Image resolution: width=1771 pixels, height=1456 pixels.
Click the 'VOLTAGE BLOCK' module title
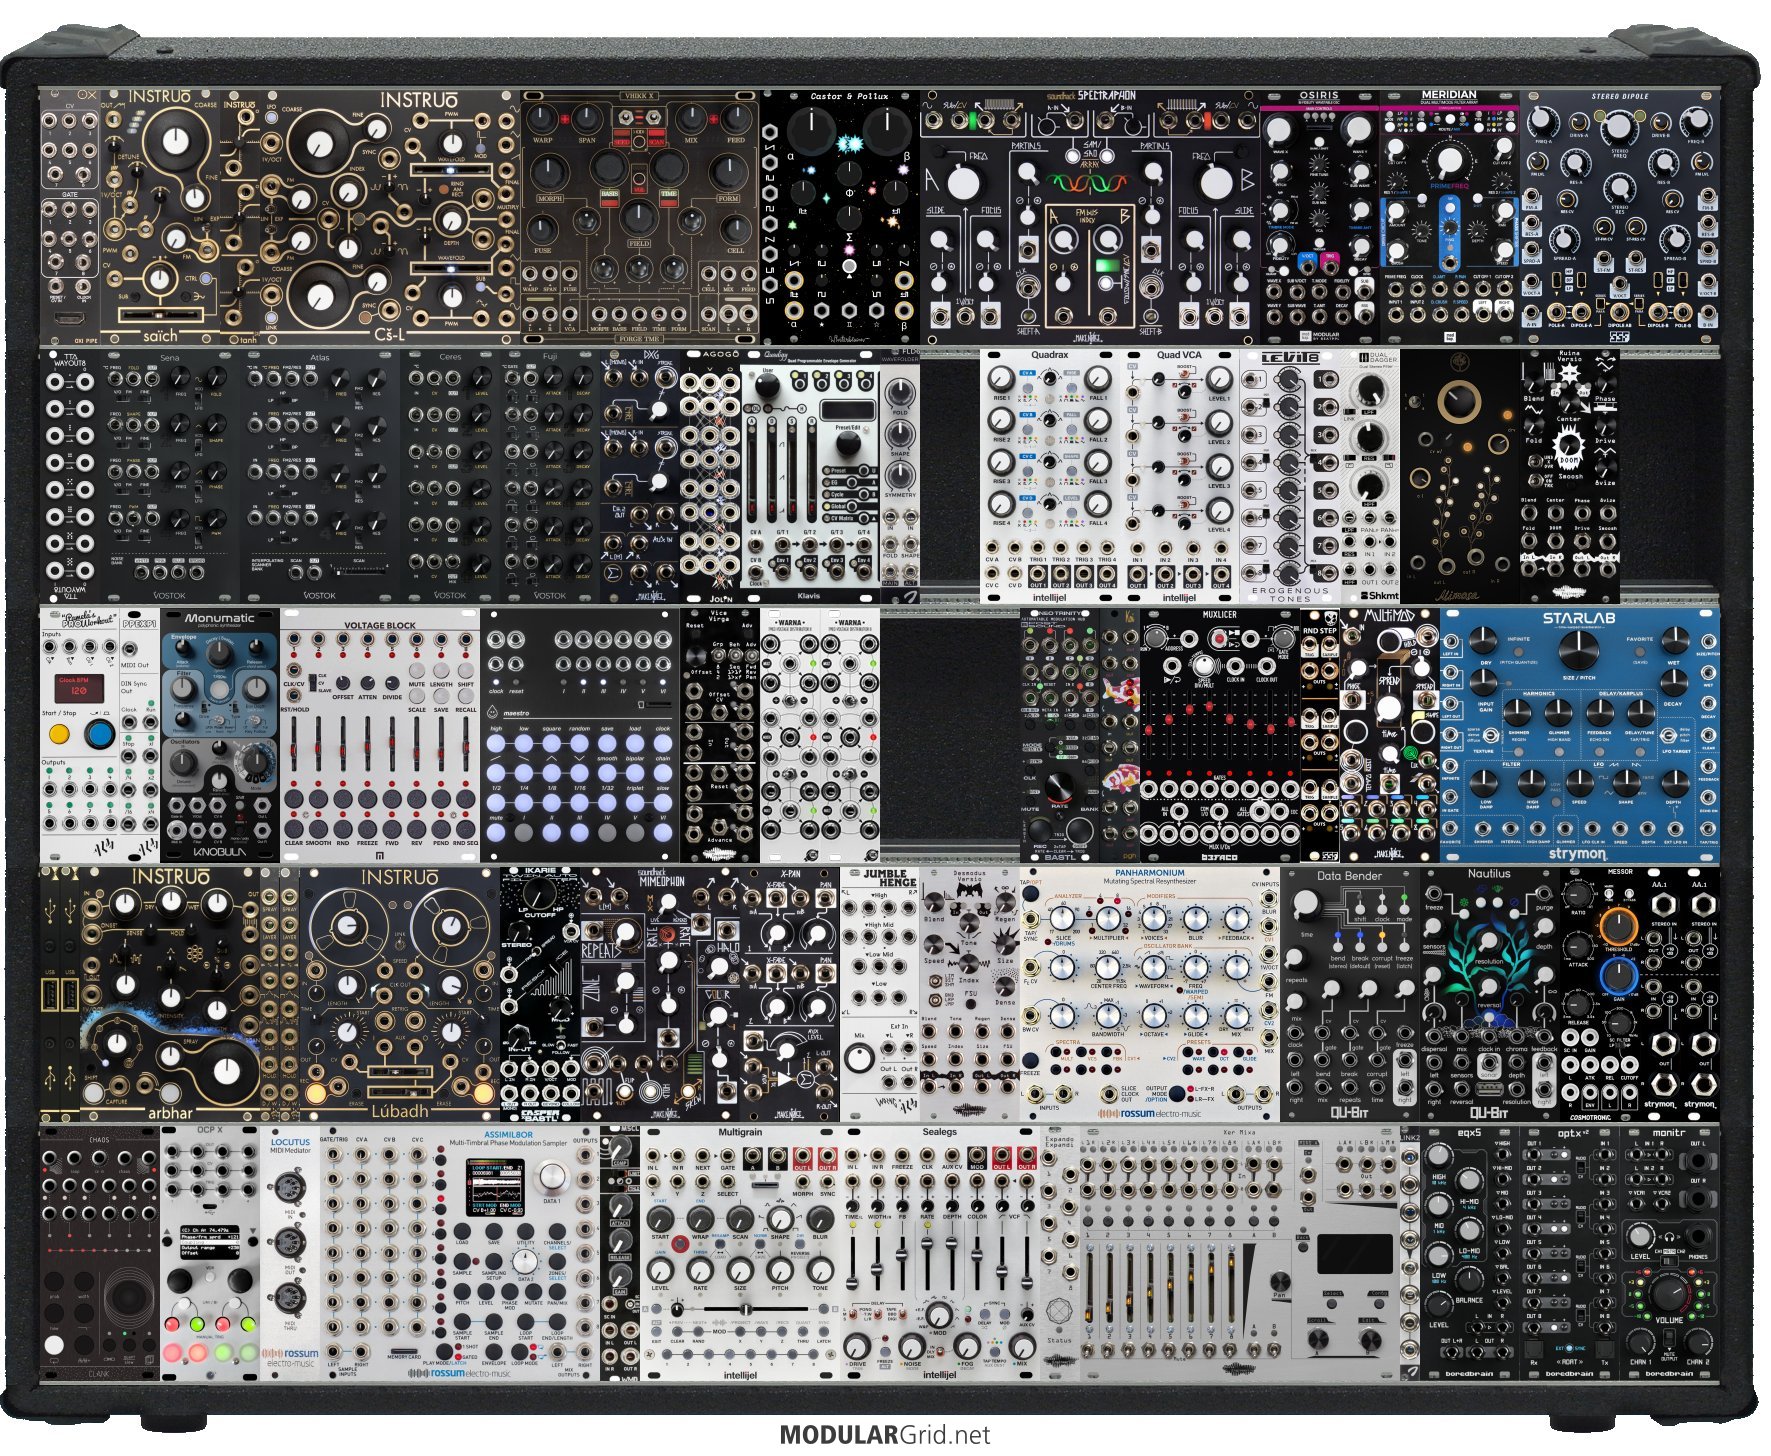(x=380, y=625)
